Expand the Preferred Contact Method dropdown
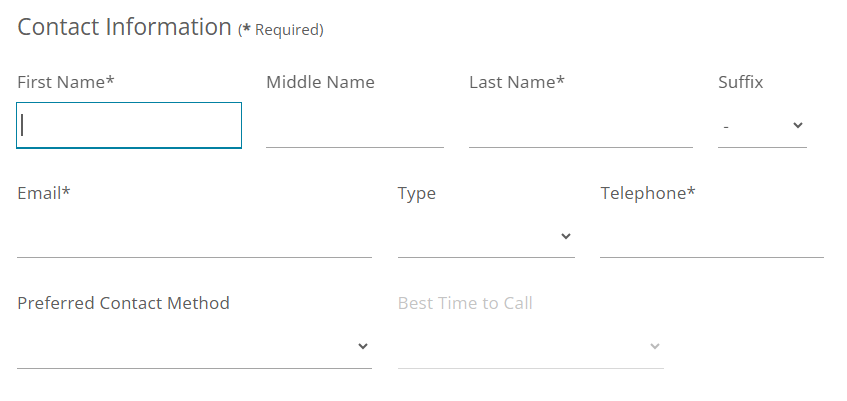The height and width of the screenshot is (401, 847). tap(194, 347)
